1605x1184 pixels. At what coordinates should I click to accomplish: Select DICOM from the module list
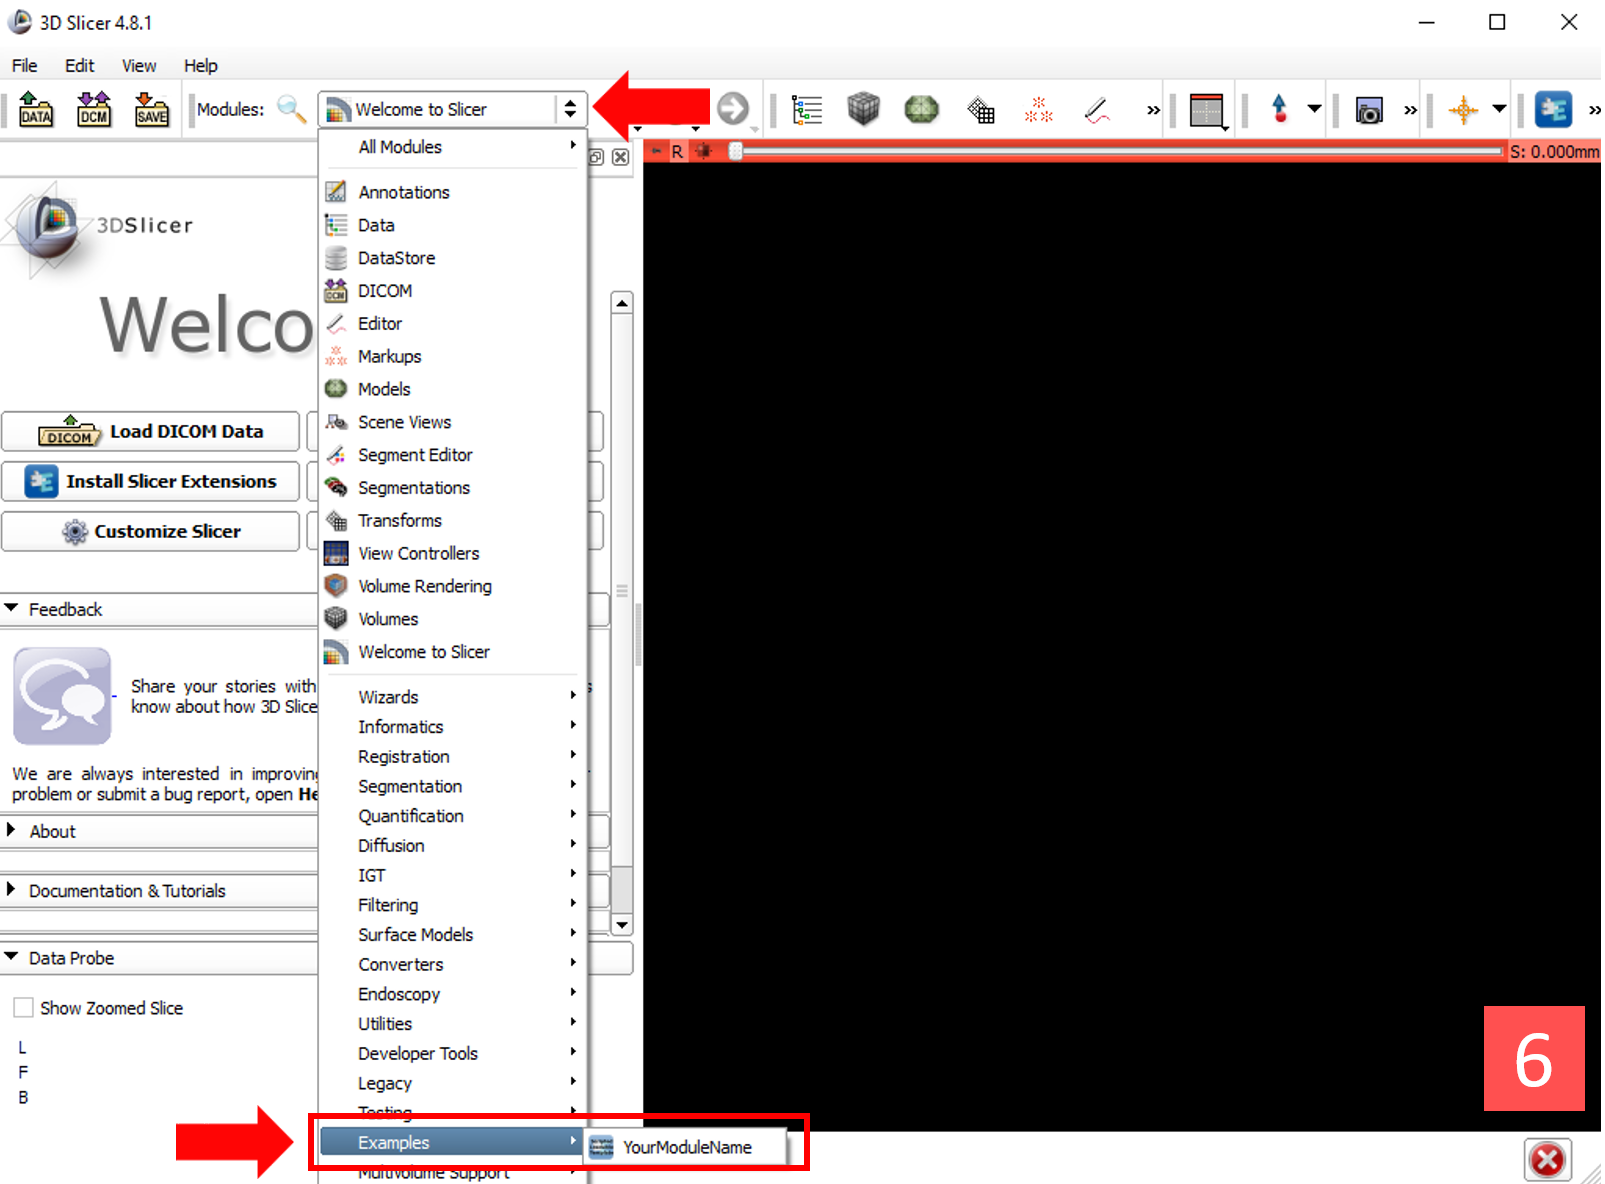pos(452,291)
